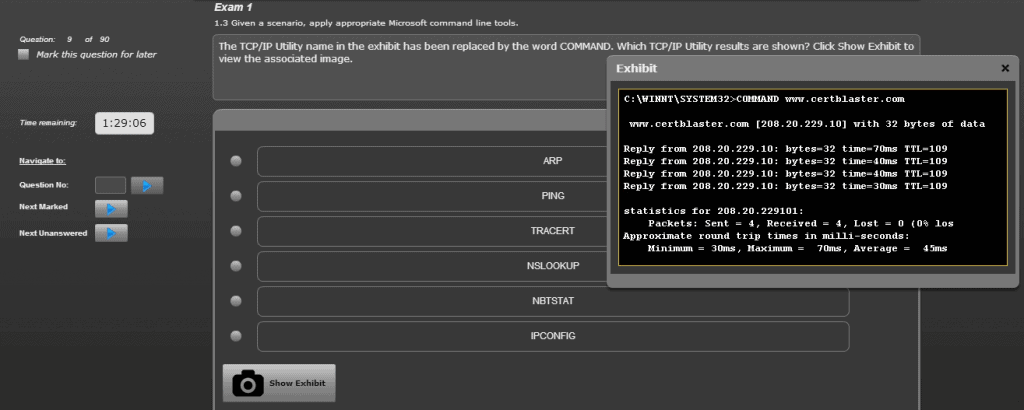
Task: Select the ARP radio button
Action: click(236, 161)
